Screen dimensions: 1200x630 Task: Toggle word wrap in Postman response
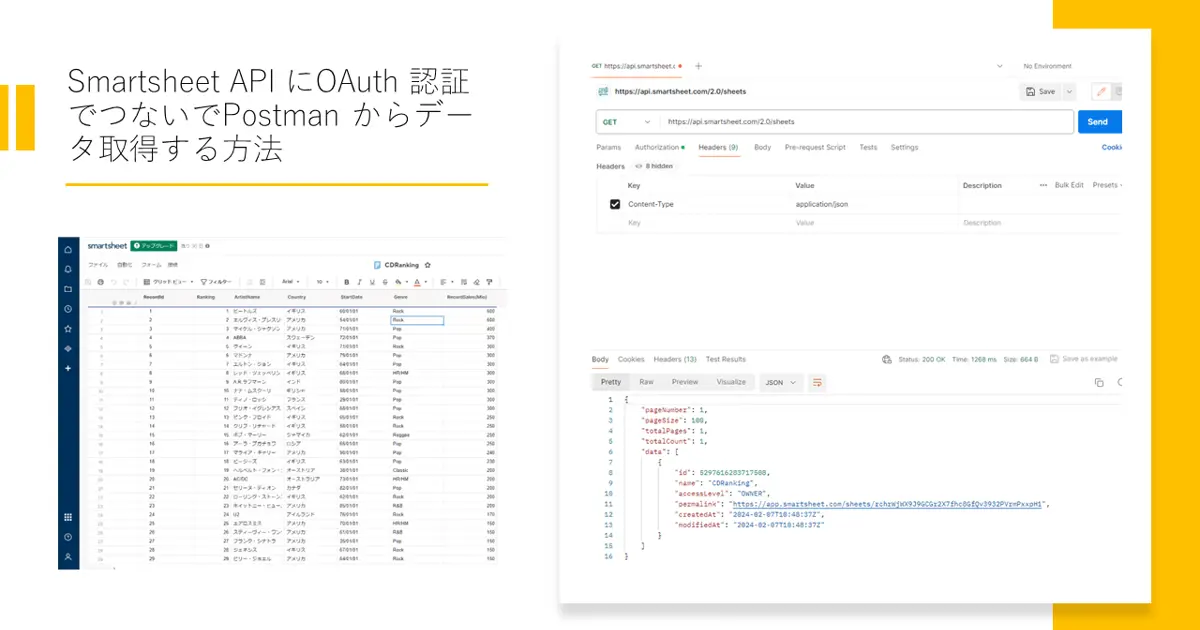pyautogui.click(x=818, y=382)
